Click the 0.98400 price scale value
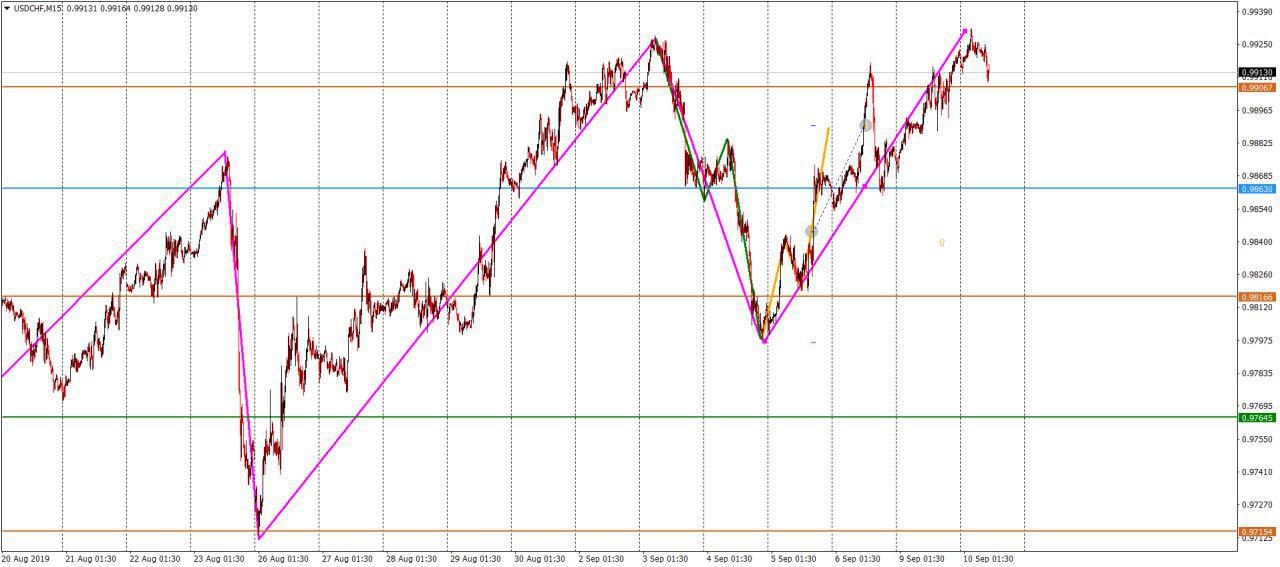The height and width of the screenshot is (567, 1280). click(x=1257, y=242)
